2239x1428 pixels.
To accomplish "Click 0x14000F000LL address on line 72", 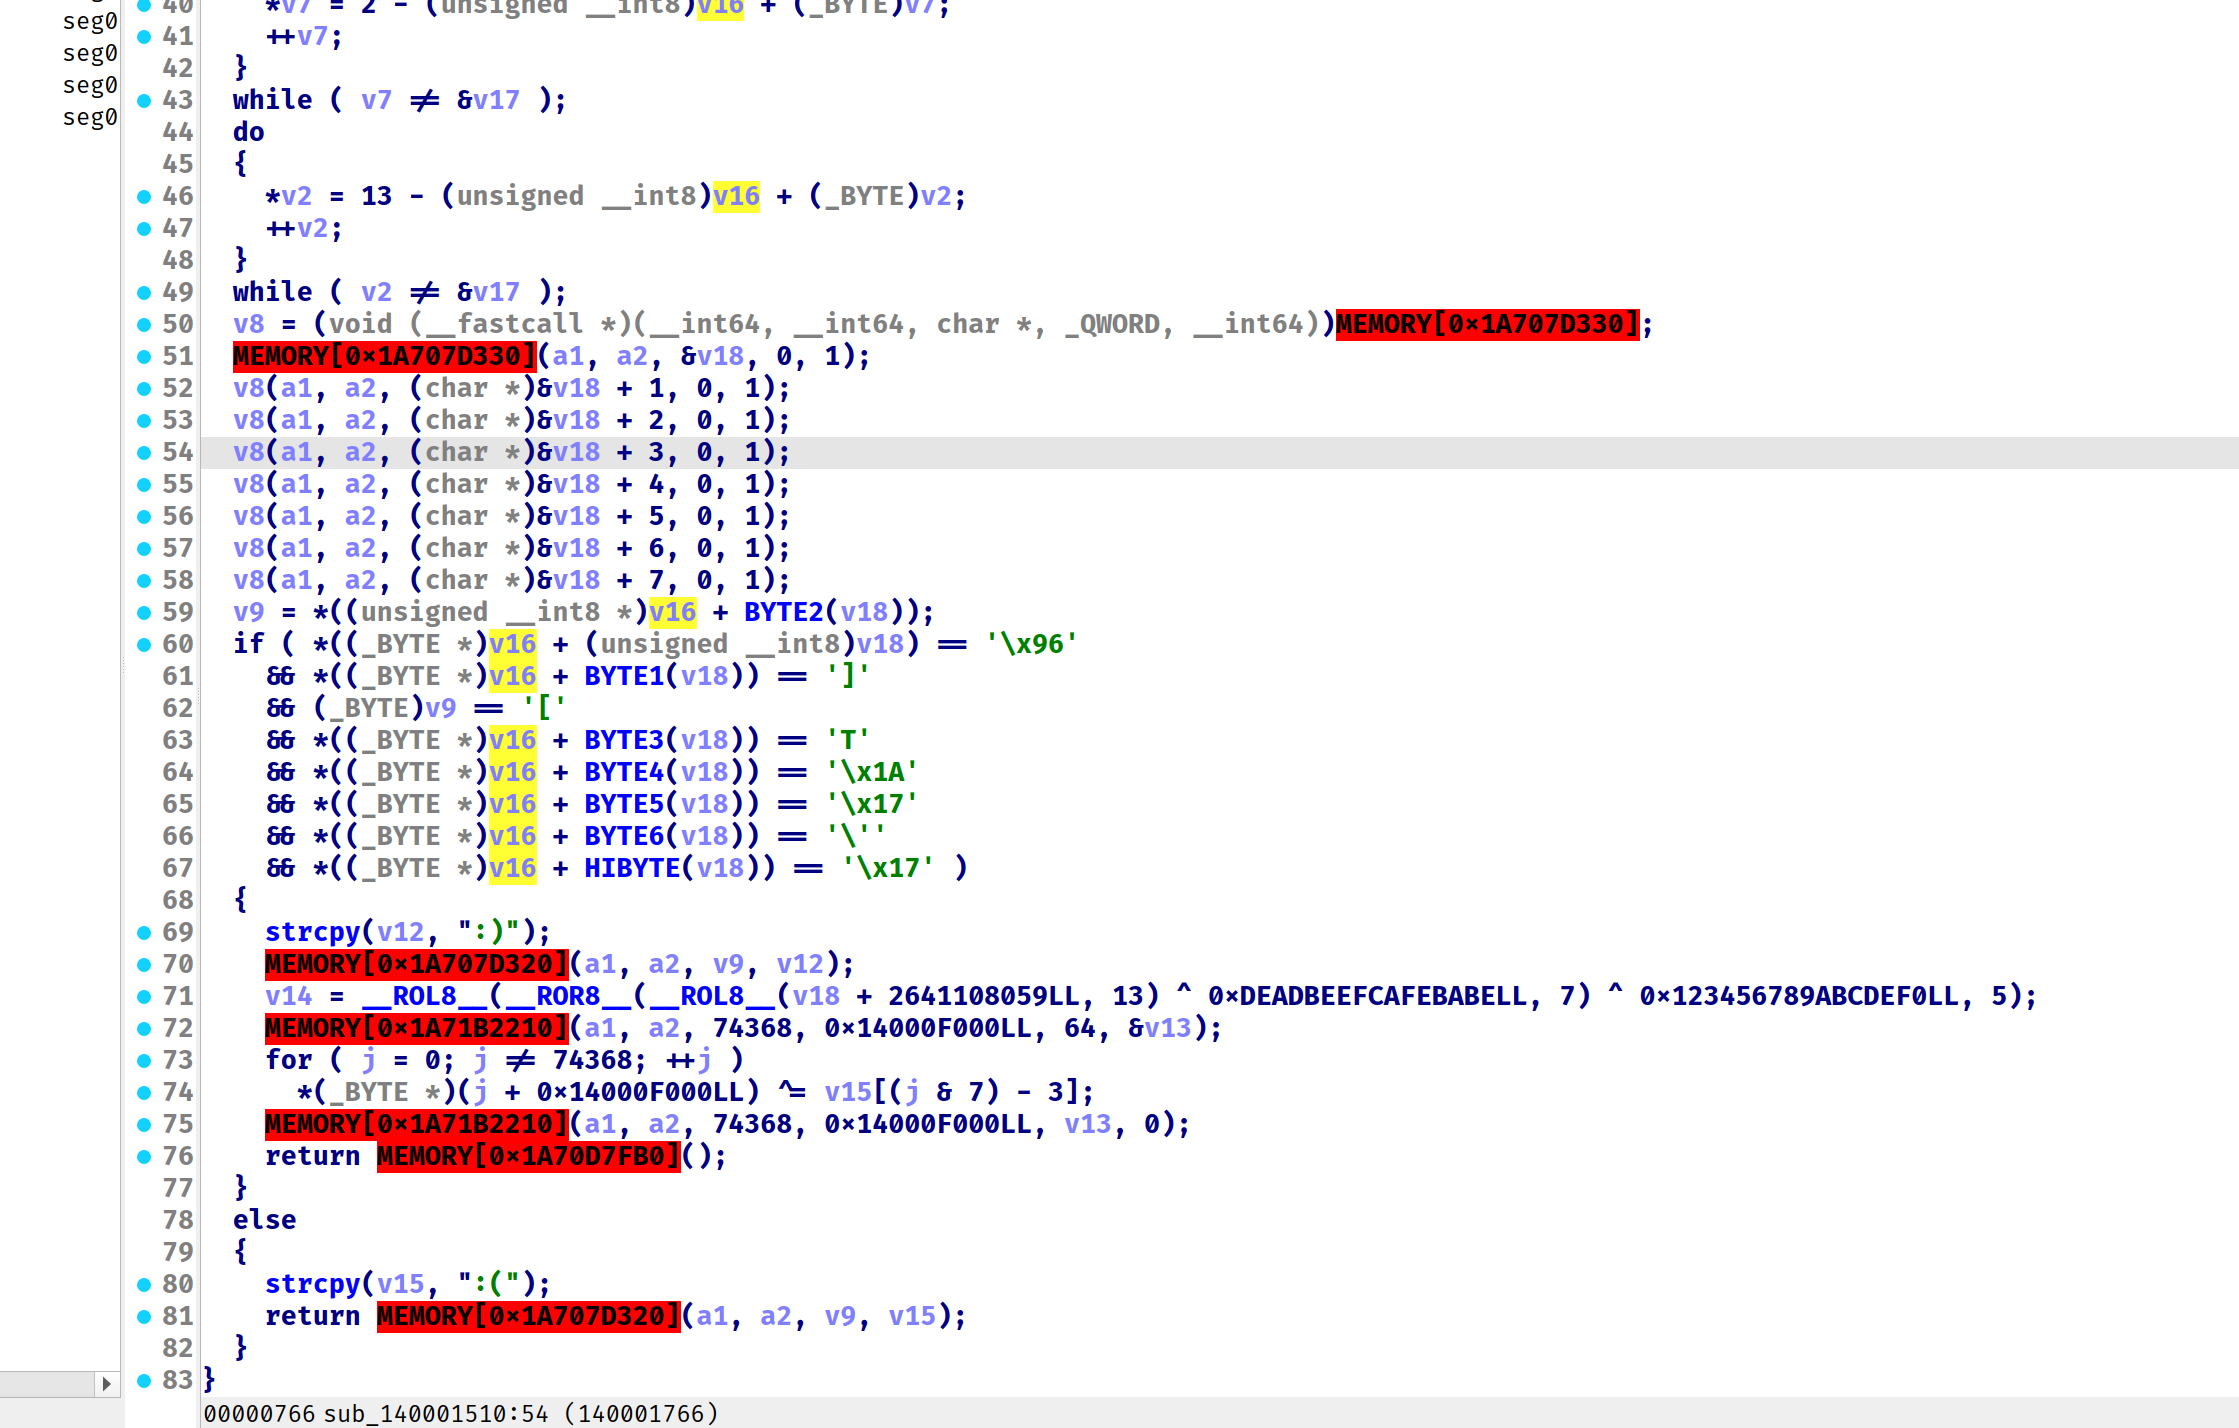I will click(928, 1028).
